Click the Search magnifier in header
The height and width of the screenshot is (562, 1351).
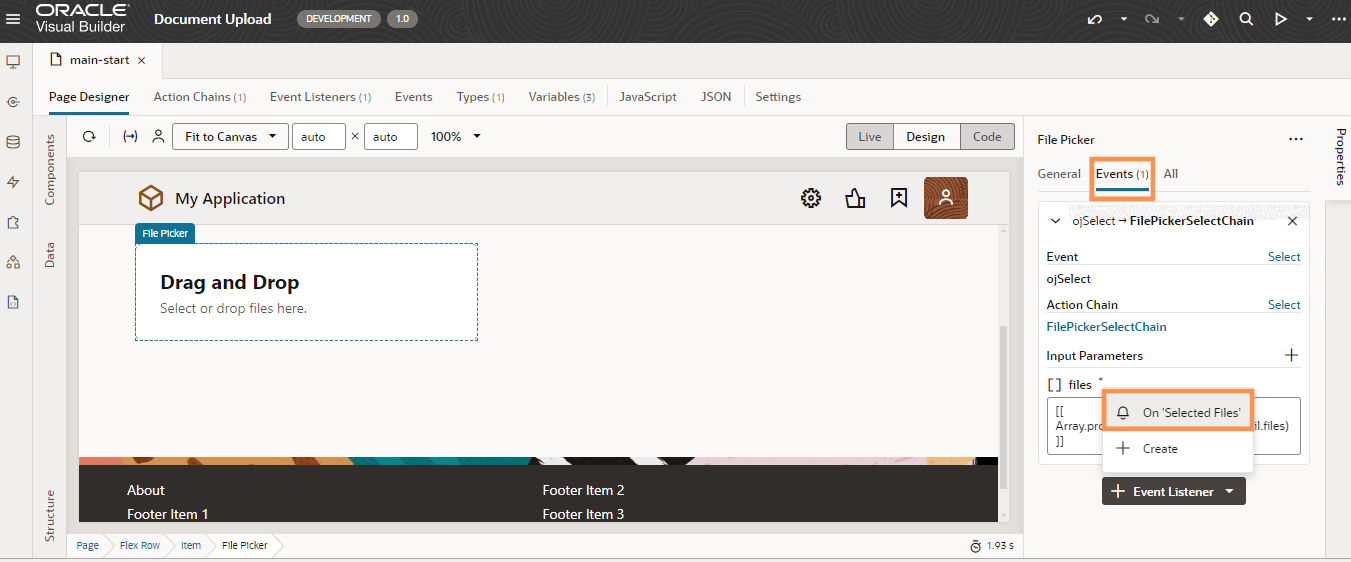pos(1246,19)
